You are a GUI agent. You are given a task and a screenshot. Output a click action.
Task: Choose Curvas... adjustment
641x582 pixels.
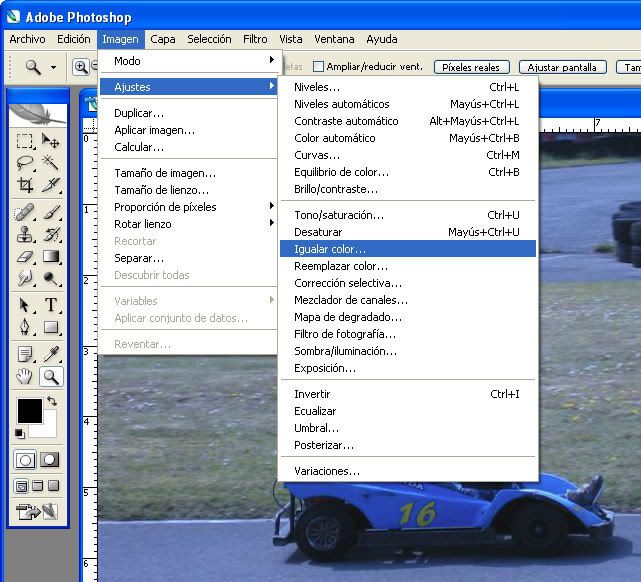coord(408,155)
